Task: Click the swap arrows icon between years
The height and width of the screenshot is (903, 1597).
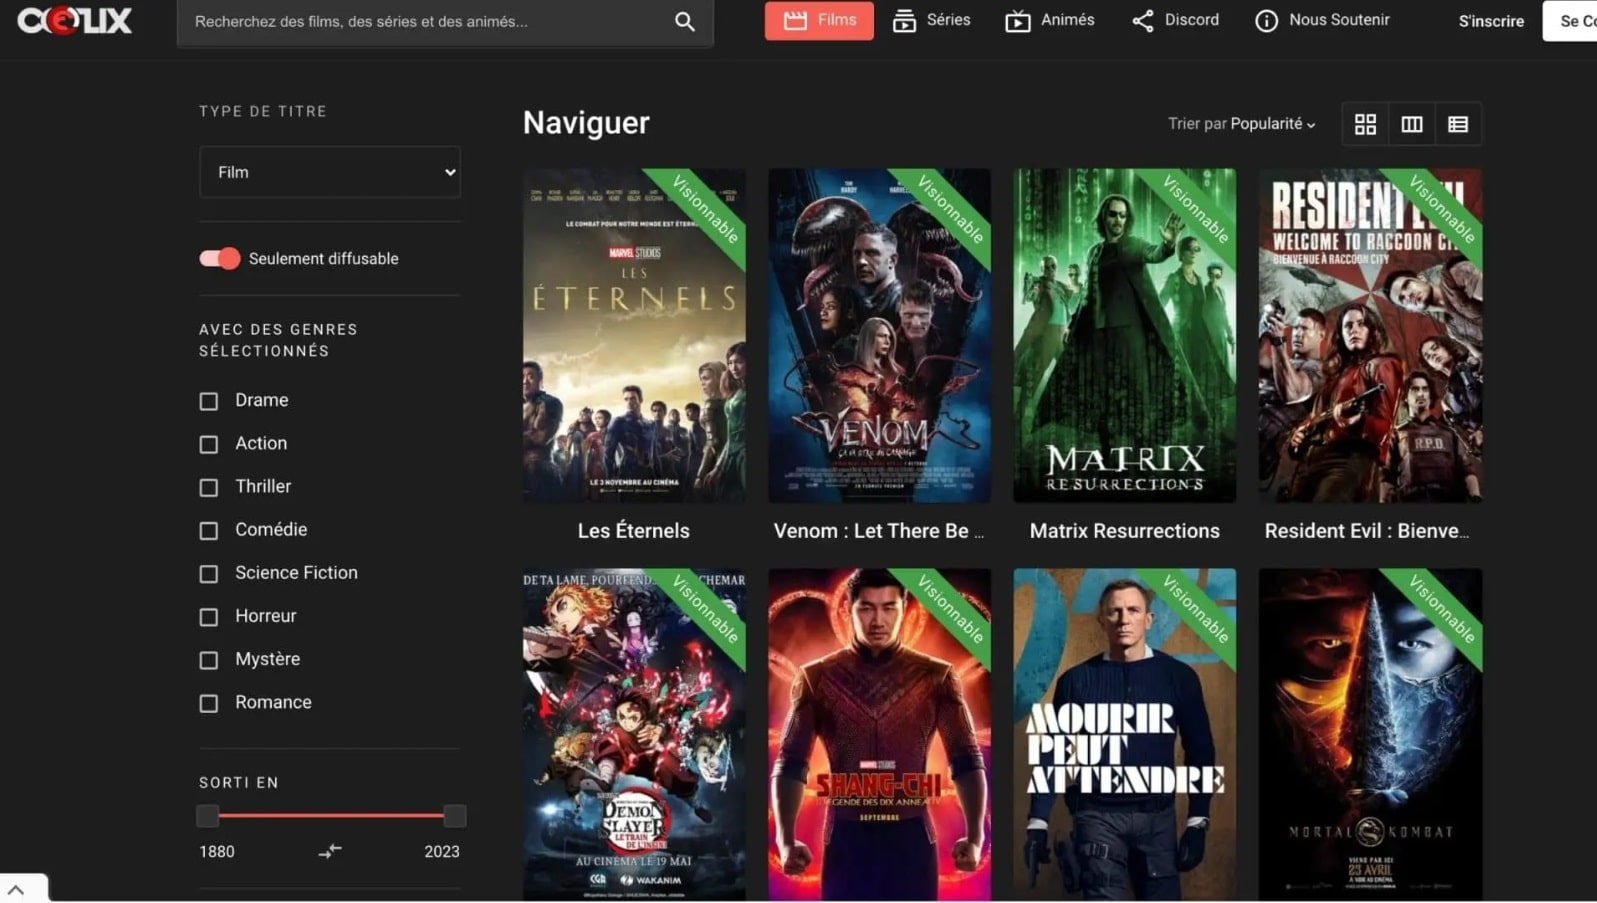Action: [330, 851]
